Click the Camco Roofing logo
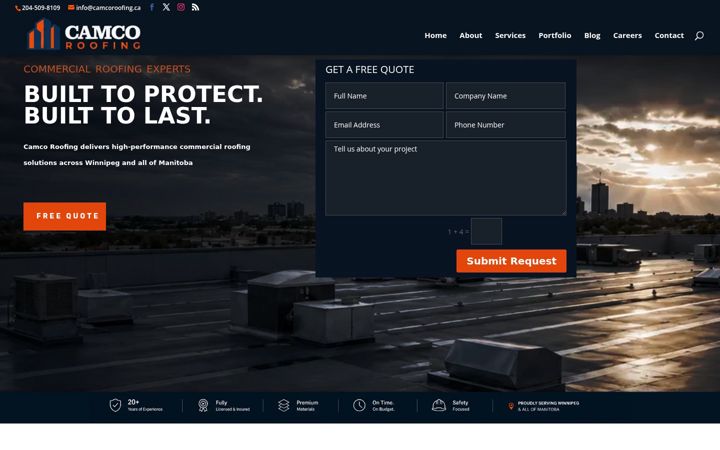This screenshot has height=450, width=720. point(84,34)
